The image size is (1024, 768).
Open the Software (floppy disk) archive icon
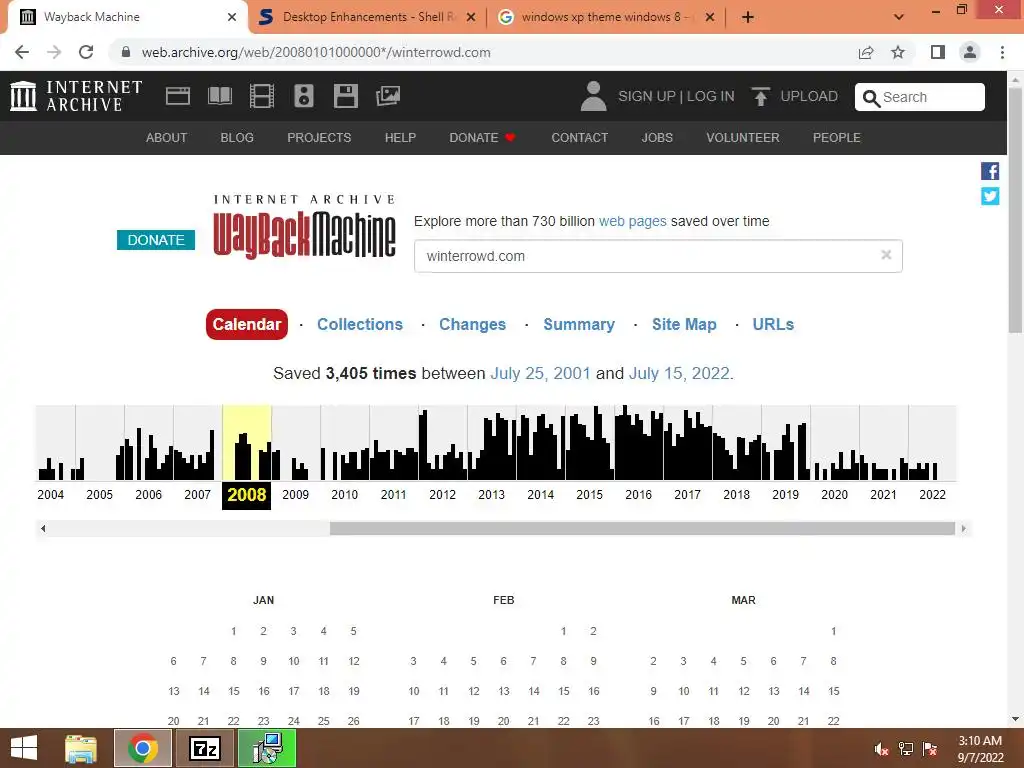pyautogui.click(x=345, y=96)
